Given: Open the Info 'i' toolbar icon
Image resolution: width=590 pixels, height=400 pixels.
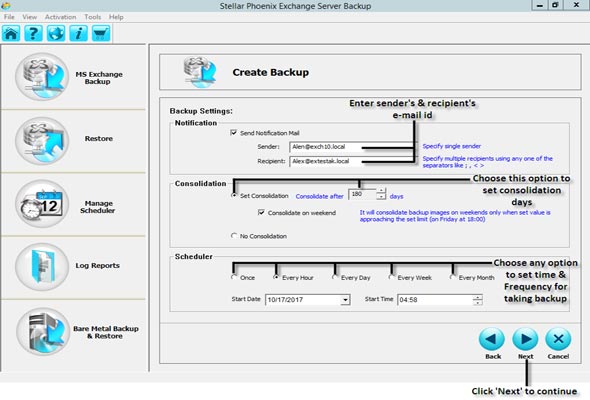Looking at the screenshot, I should (x=78, y=33).
